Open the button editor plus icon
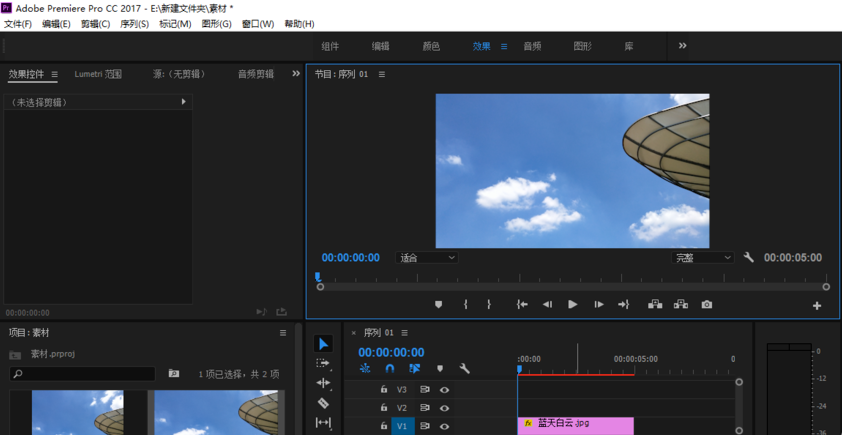The height and width of the screenshot is (435, 842). (x=817, y=306)
